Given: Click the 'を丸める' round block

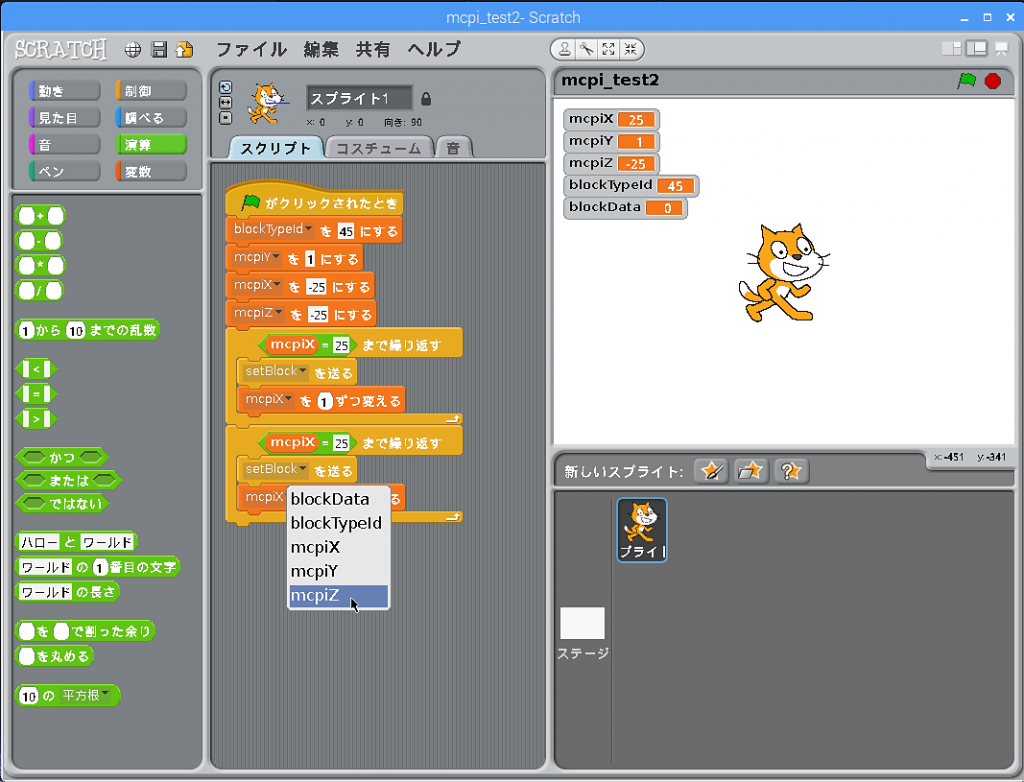Looking at the screenshot, I should tap(55, 656).
